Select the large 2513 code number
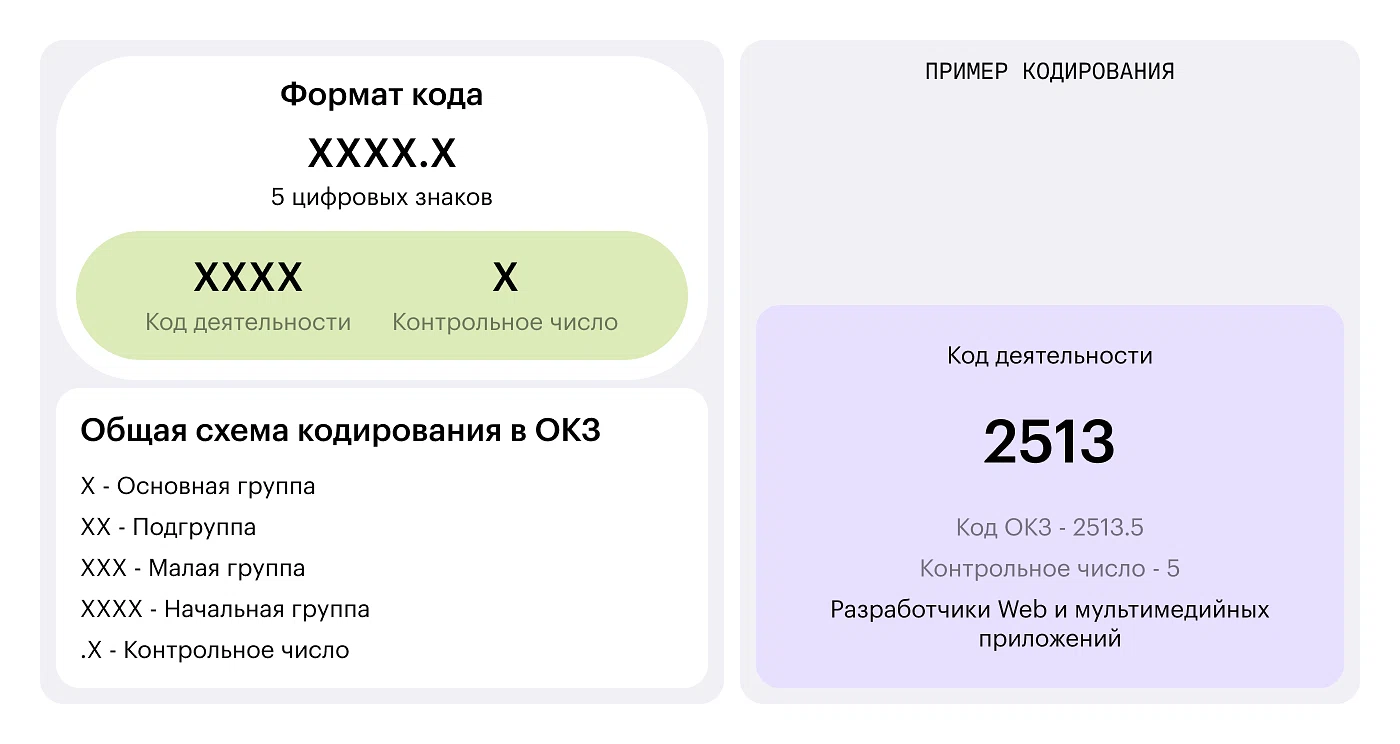This screenshot has width=1400, height=744. (1049, 441)
